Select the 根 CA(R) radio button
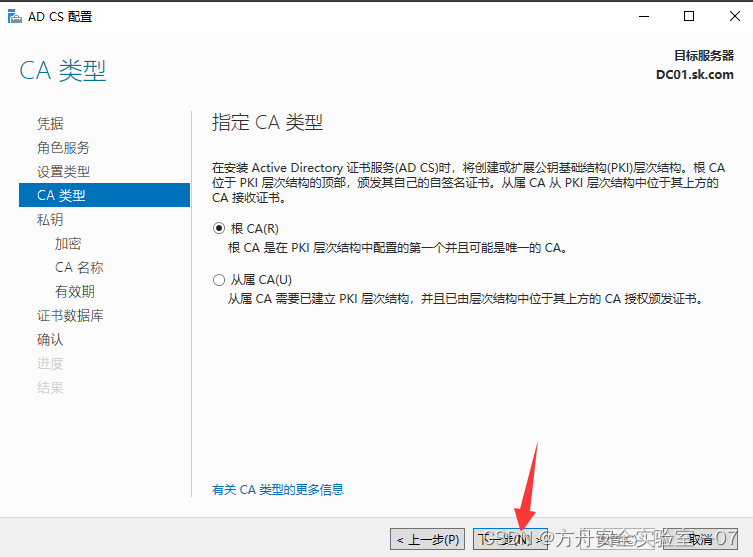 (x=219, y=229)
